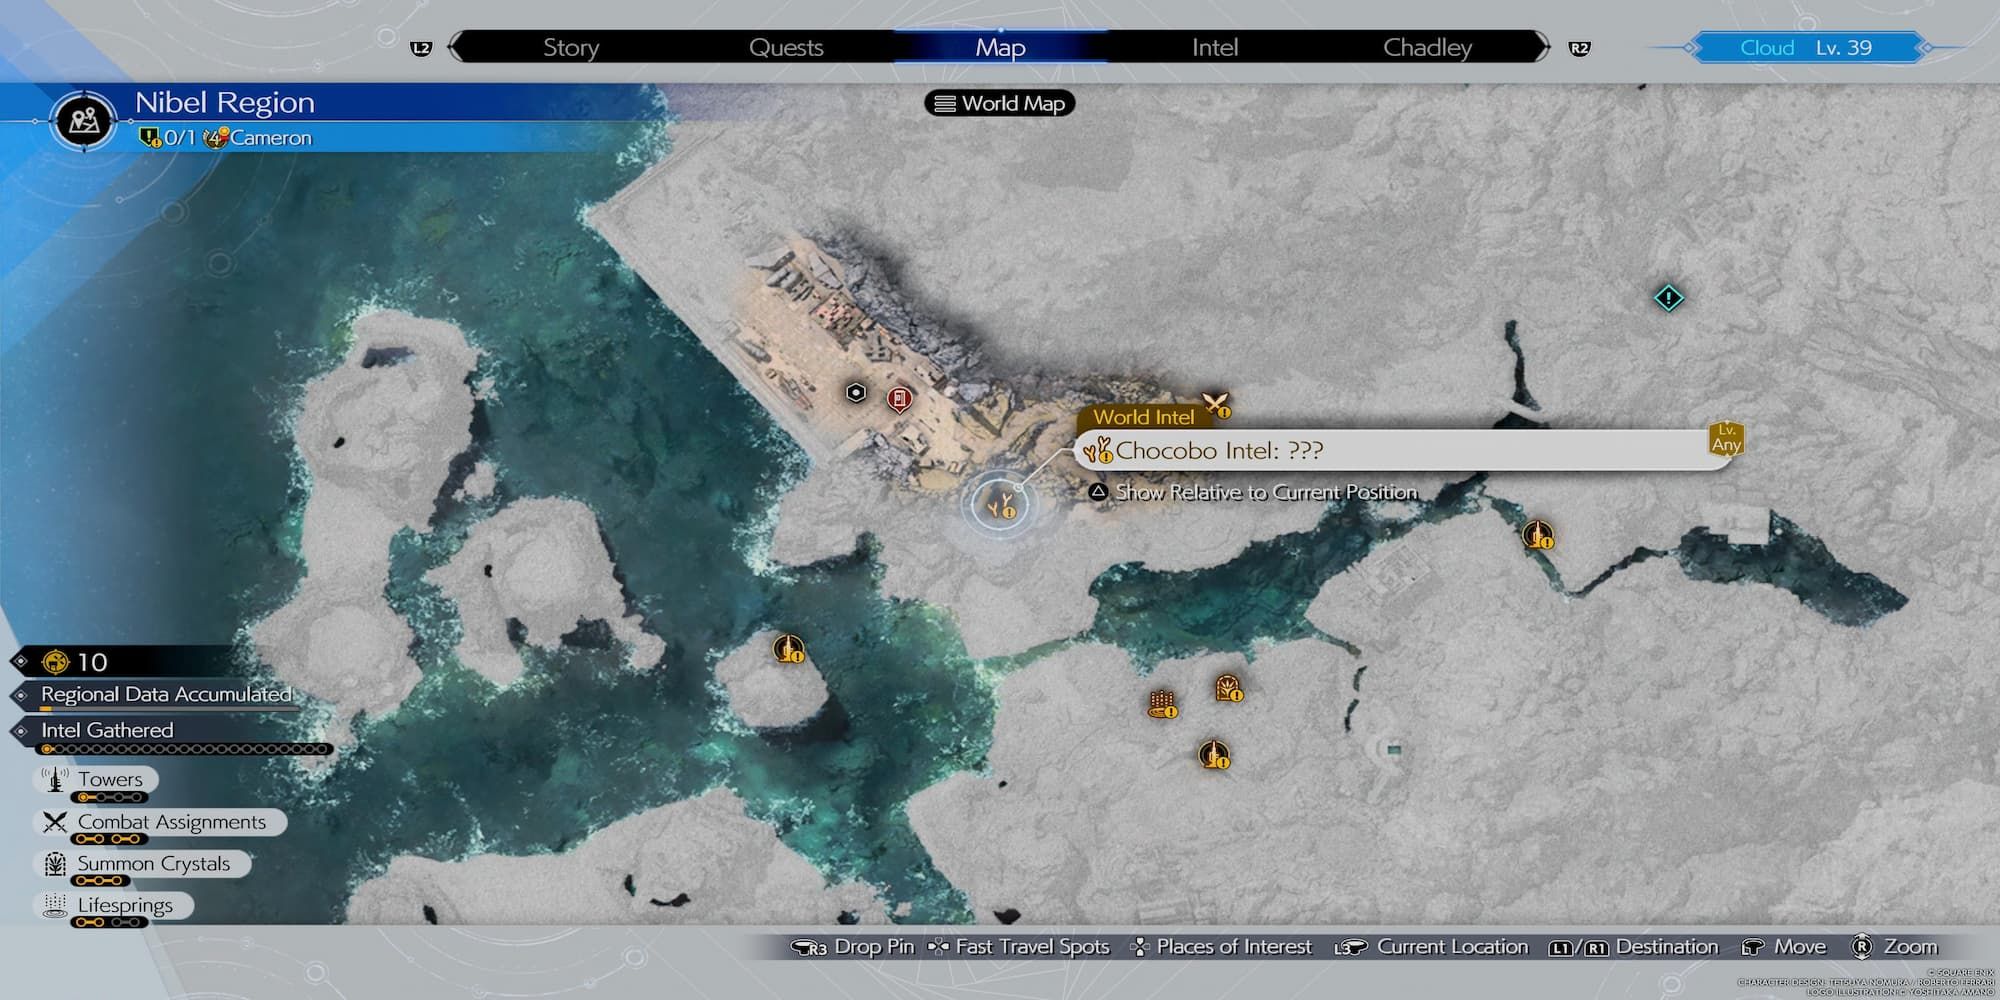Open the World Map button
The height and width of the screenshot is (1000, 2000).
(x=1000, y=103)
